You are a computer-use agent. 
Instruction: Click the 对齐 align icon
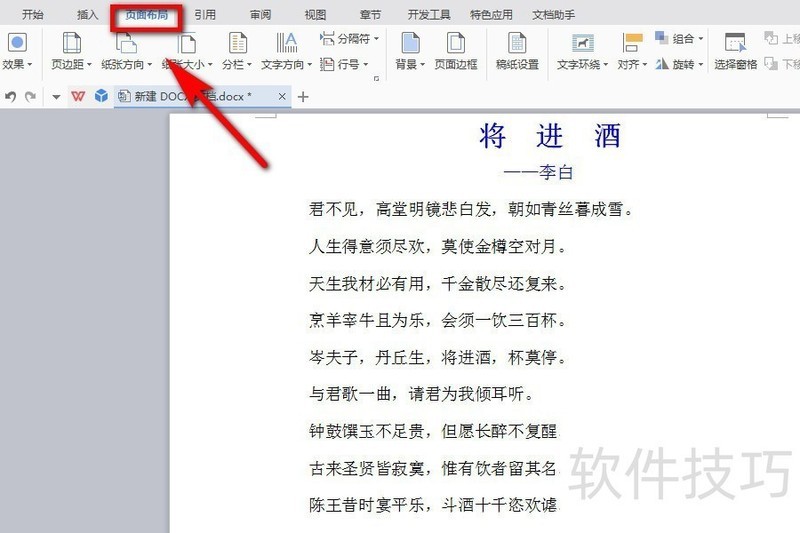(632, 43)
